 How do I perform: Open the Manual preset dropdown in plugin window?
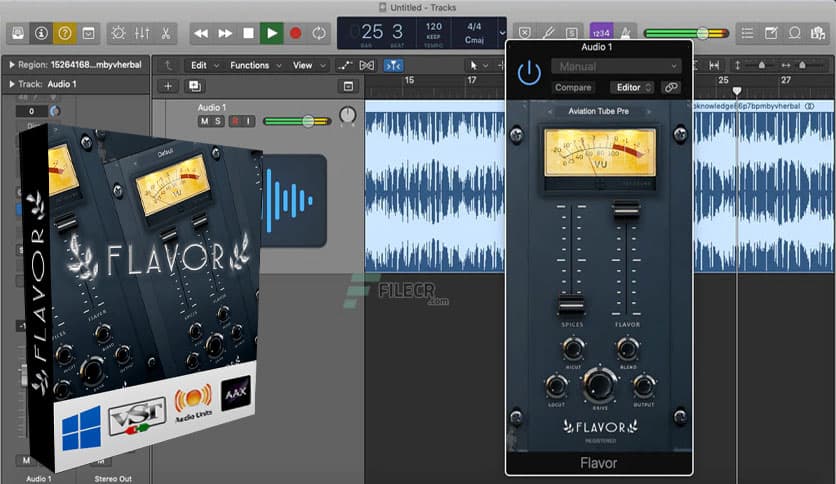[616, 67]
